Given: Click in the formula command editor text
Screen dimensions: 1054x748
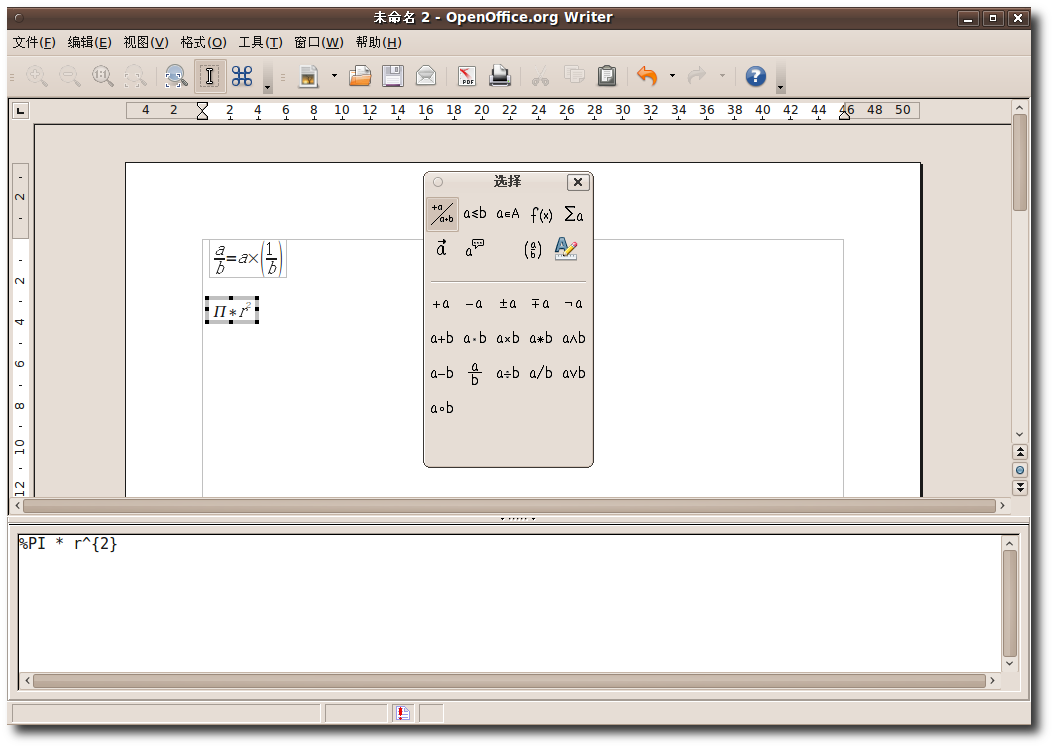Looking at the screenshot, I should [68, 545].
